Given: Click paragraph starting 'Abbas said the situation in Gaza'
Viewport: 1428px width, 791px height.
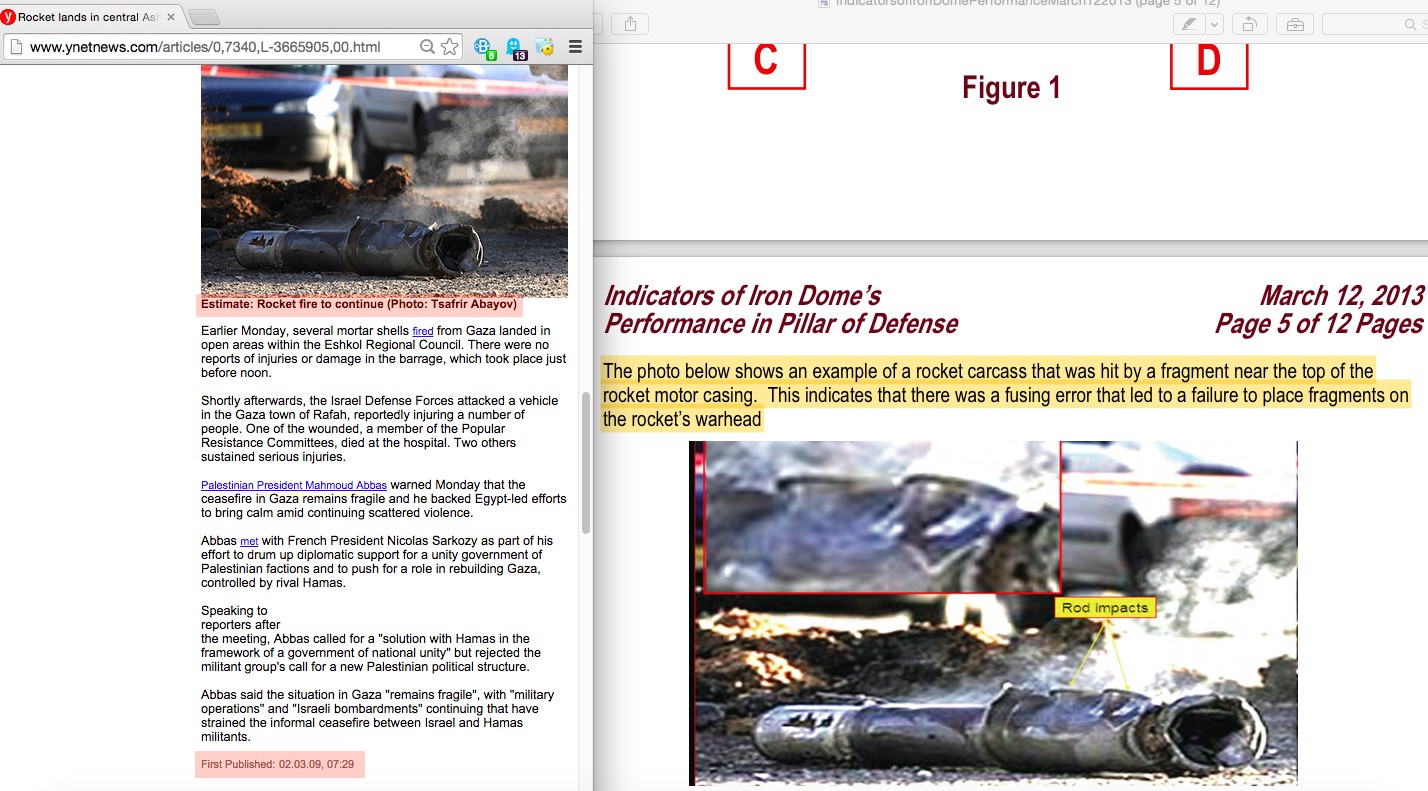Looking at the screenshot, I should pos(378,716).
